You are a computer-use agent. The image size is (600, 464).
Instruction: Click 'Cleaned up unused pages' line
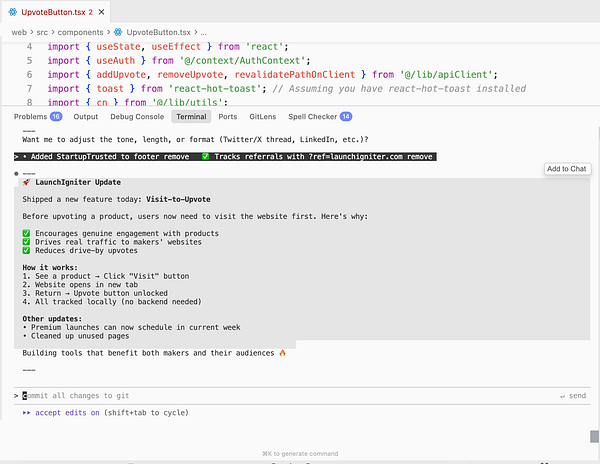click(76, 336)
